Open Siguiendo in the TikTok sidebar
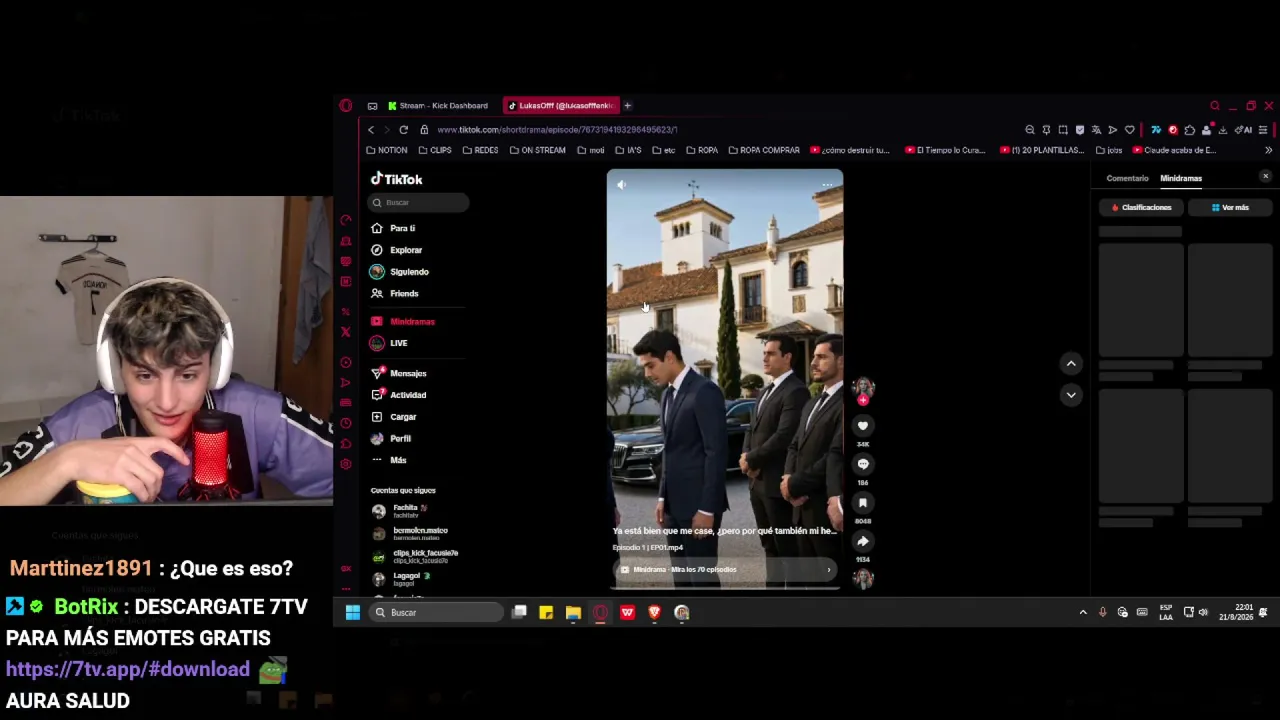The width and height of the screenshot is (1280, 720). tap(400, 272)
